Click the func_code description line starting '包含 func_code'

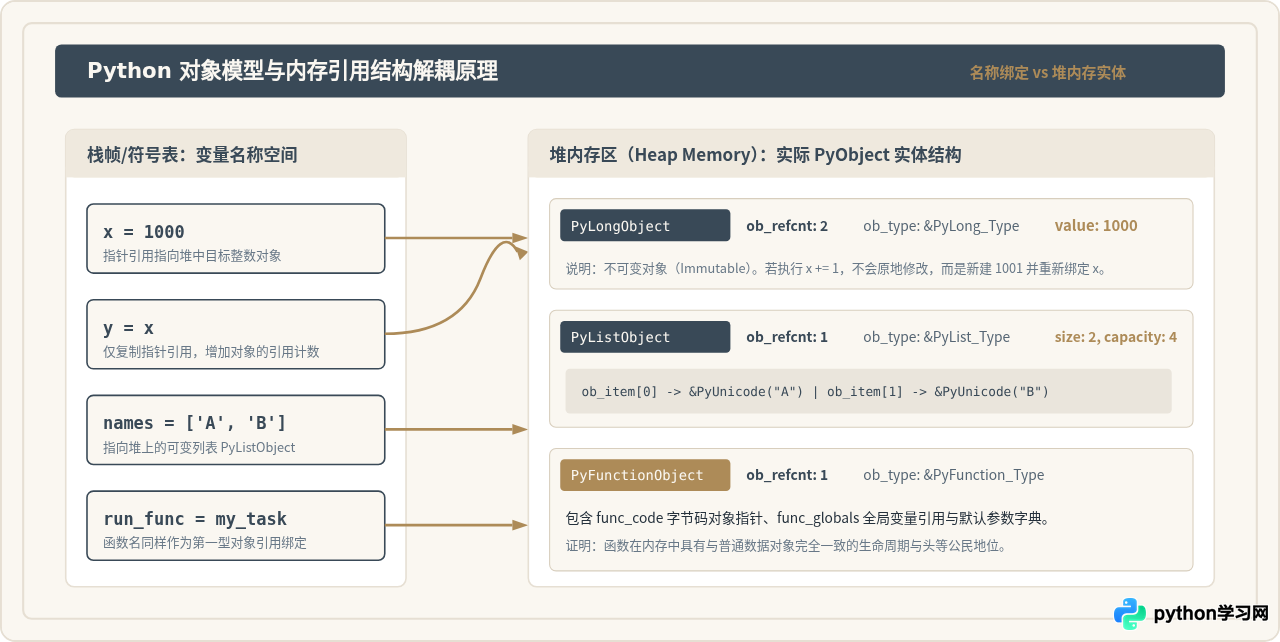point(807,518)
